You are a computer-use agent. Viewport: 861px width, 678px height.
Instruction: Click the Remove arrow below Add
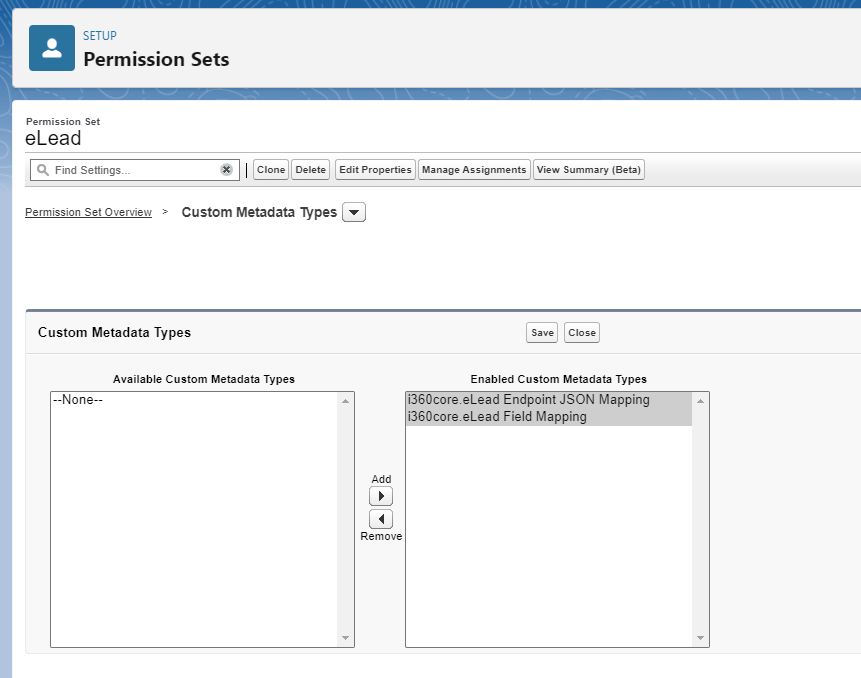(x=381, y=518)
